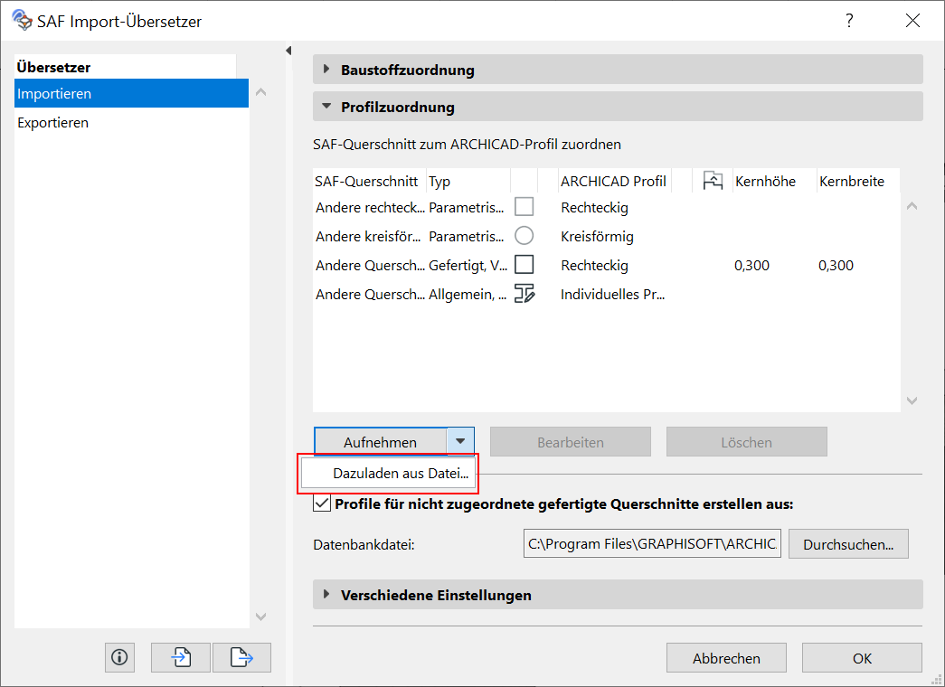The height and width of the screenshot is (687, 945).
Task: Click the export translator icon button
Action: tap(241, 657)
